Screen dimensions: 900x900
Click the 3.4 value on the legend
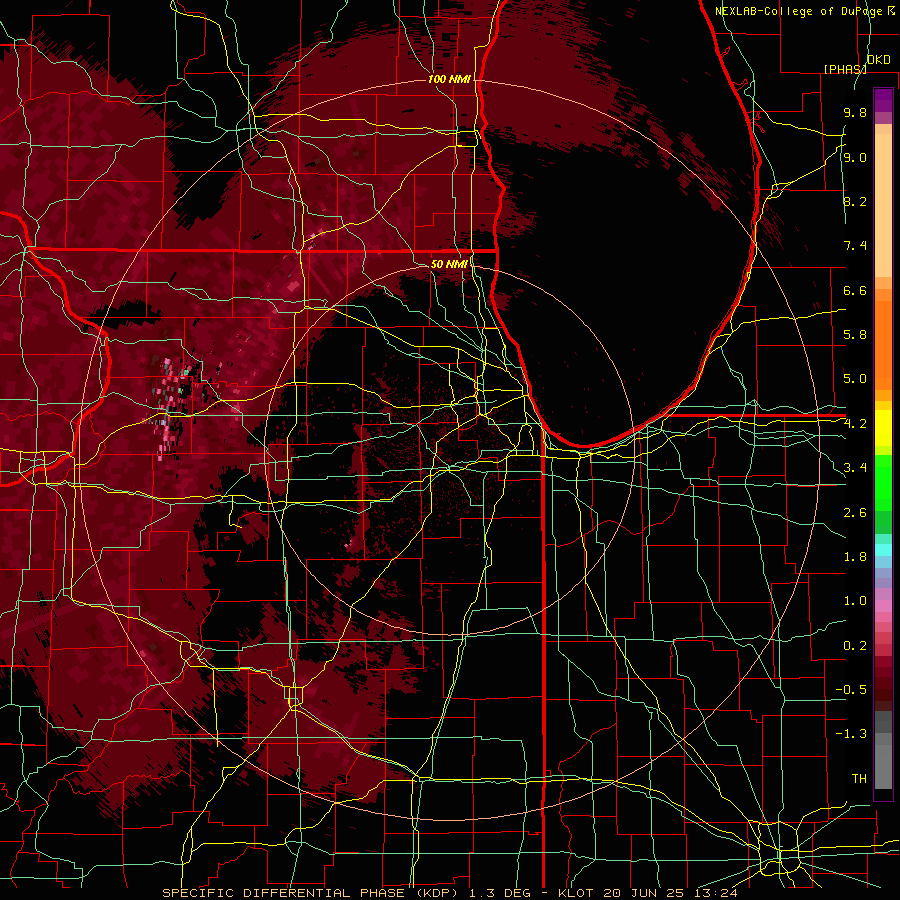coord(855,468)
